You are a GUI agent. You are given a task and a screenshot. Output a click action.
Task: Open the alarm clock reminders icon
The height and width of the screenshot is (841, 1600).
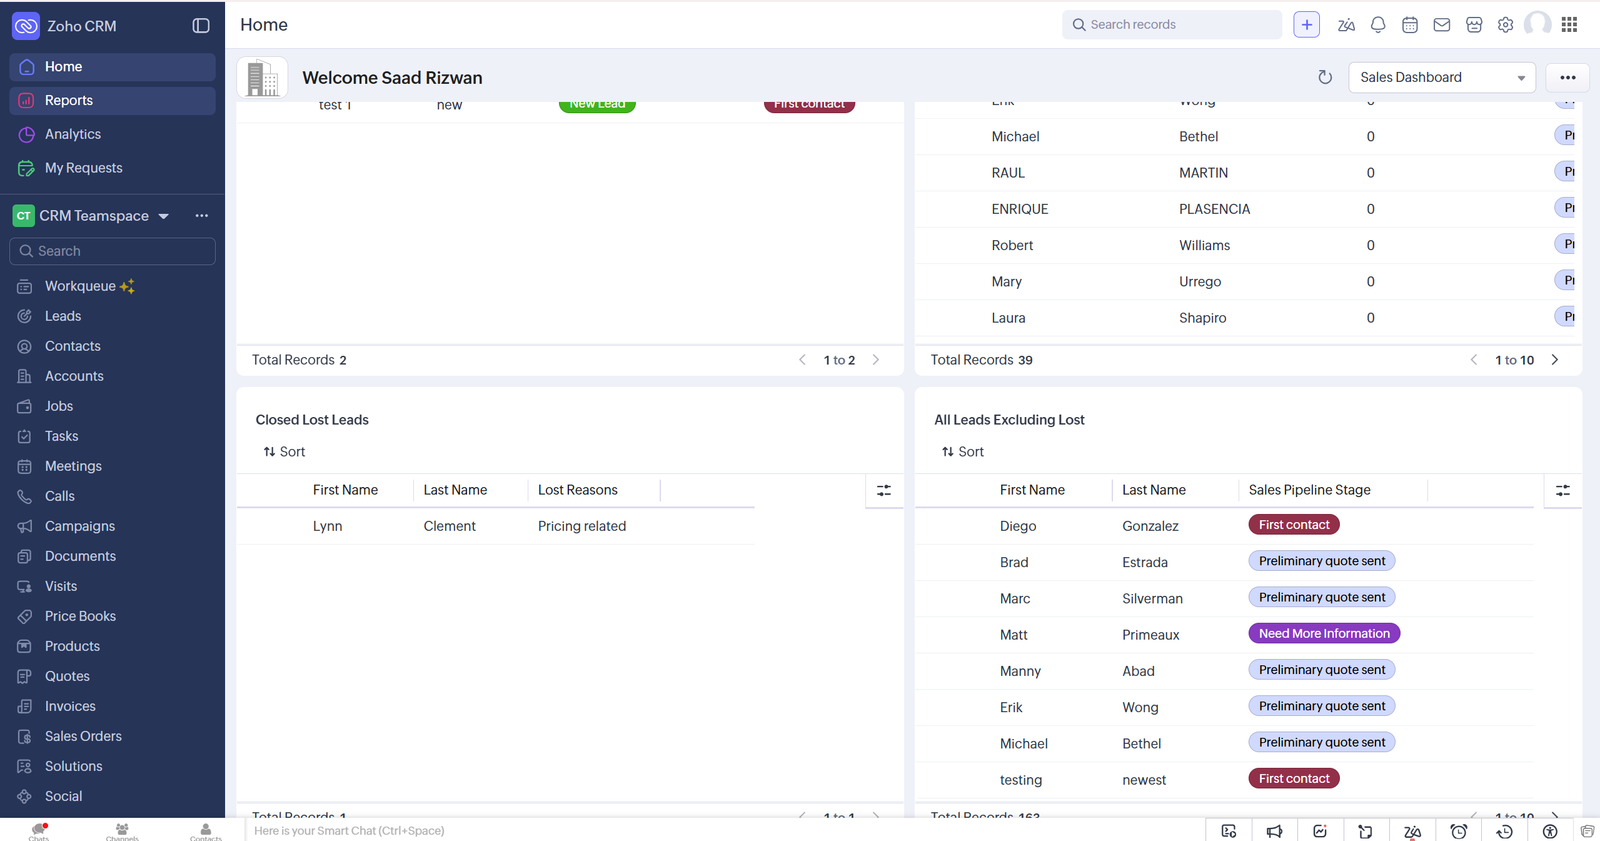[1459, 831]
